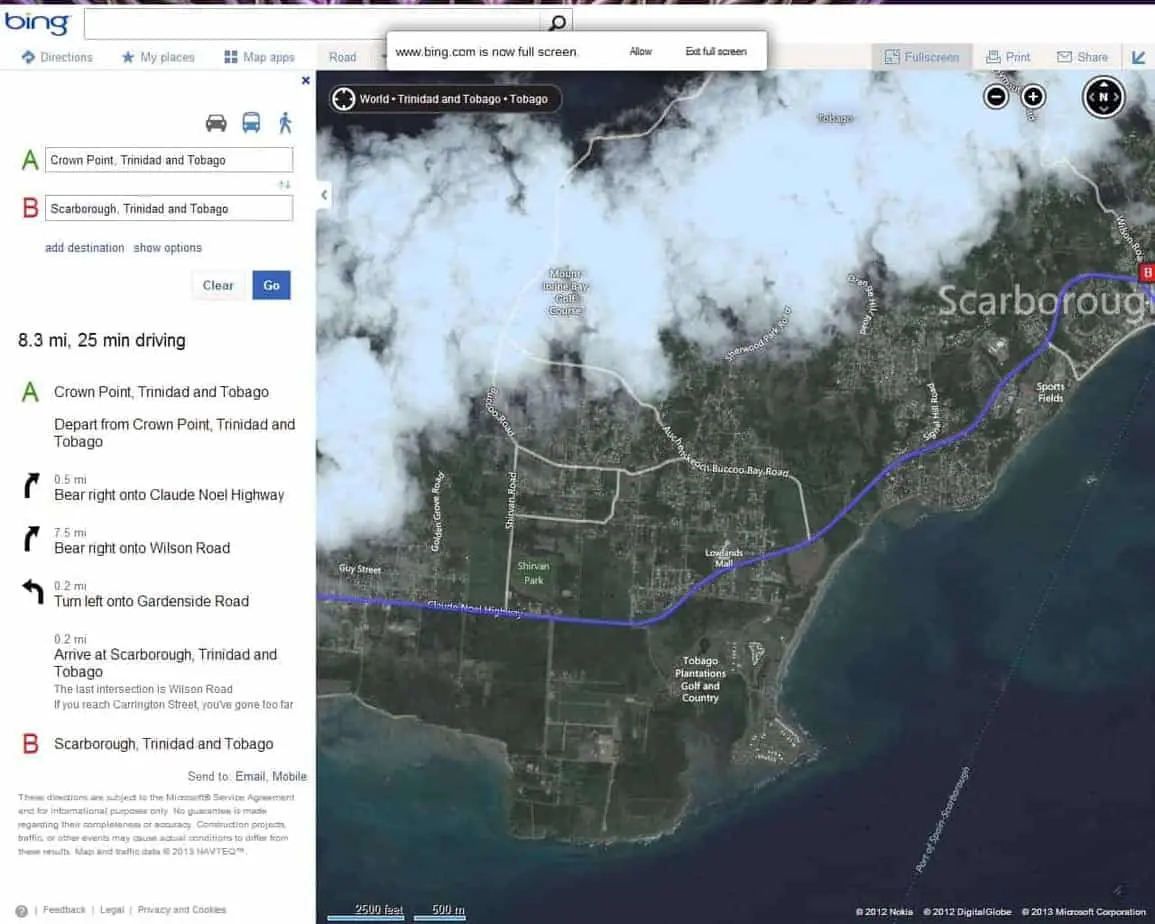Click the north compass rotation control

[1103, 97]
